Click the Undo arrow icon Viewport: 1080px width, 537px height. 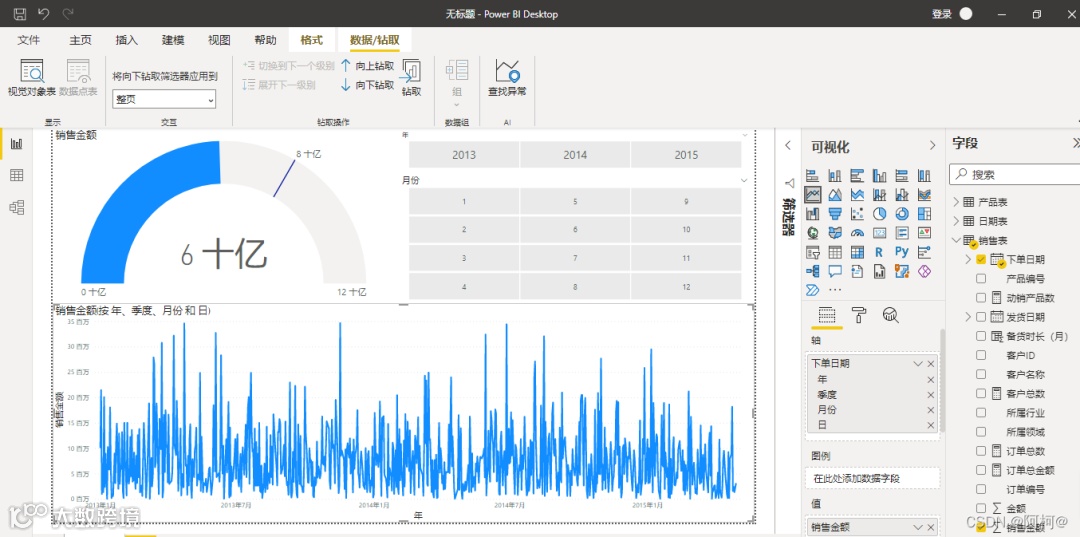(44, 14)
